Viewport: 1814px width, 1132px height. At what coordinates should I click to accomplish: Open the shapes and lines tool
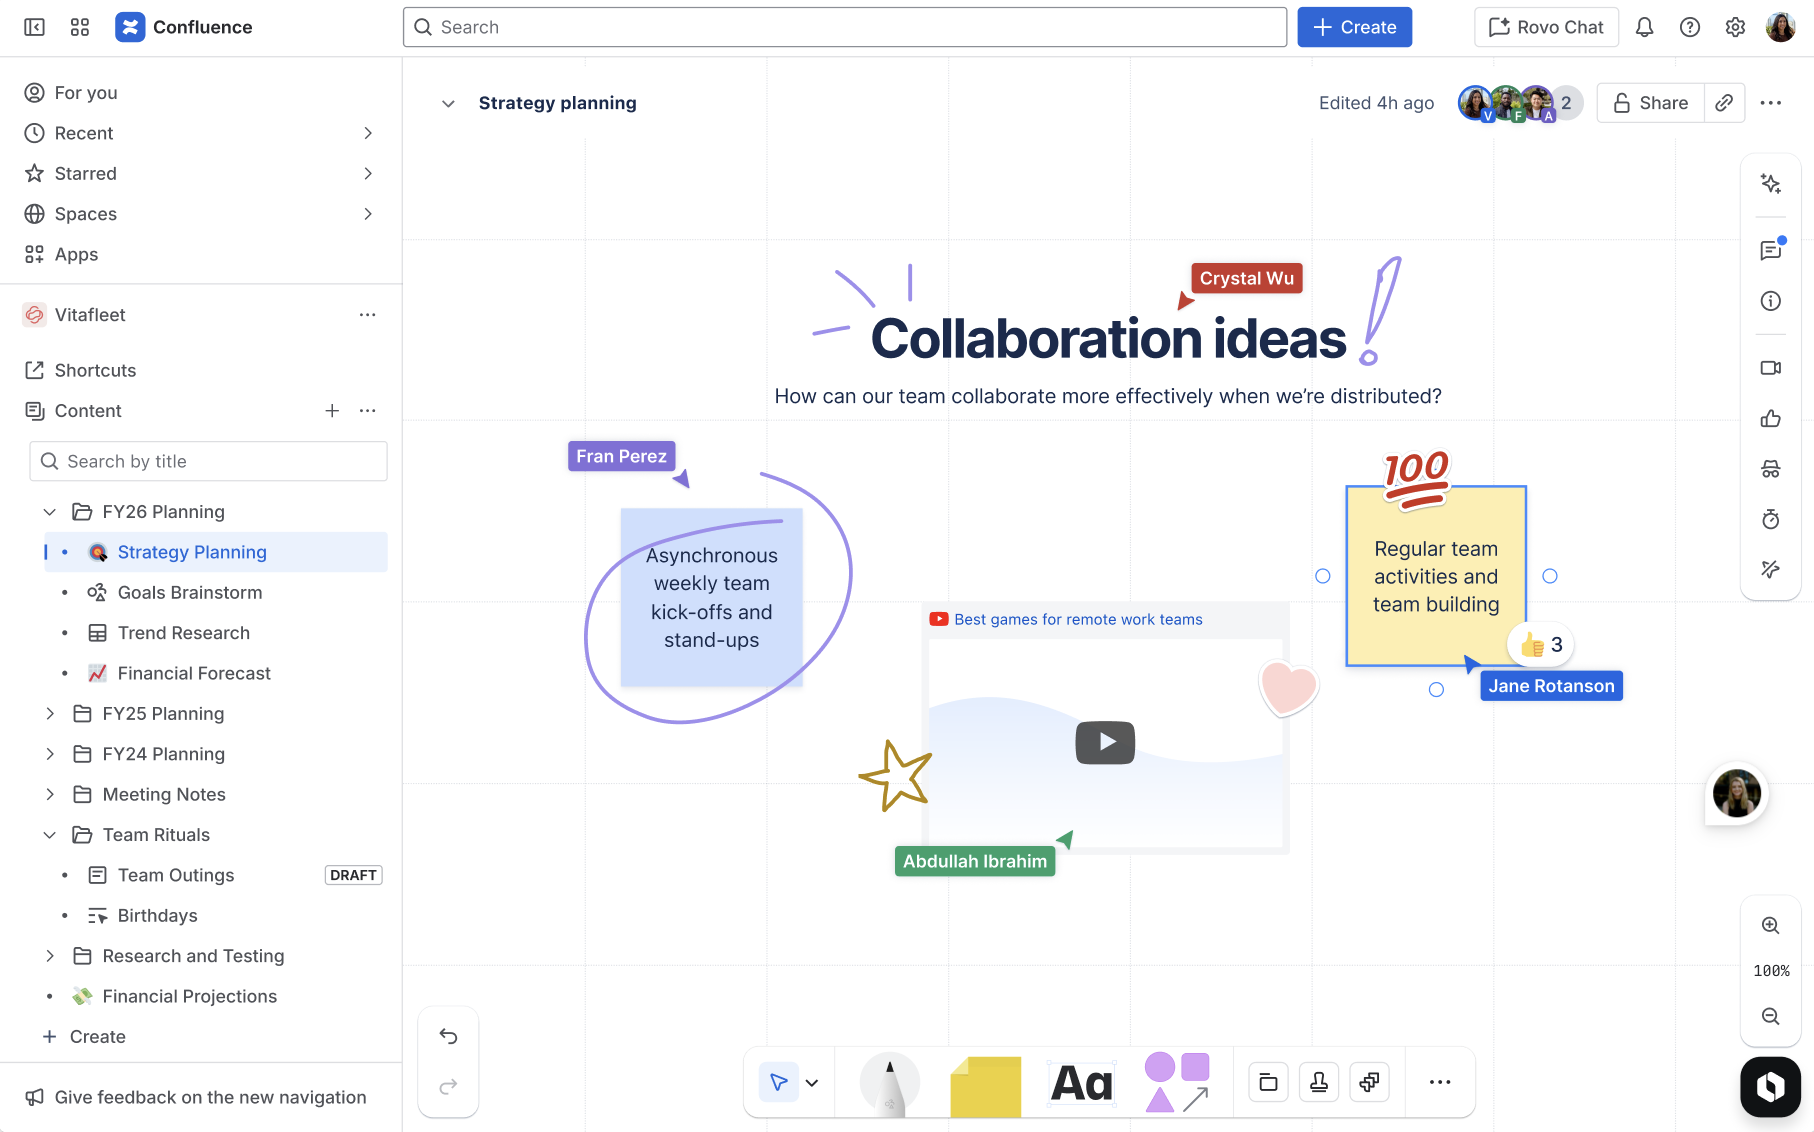(x=1176, y=1082)
